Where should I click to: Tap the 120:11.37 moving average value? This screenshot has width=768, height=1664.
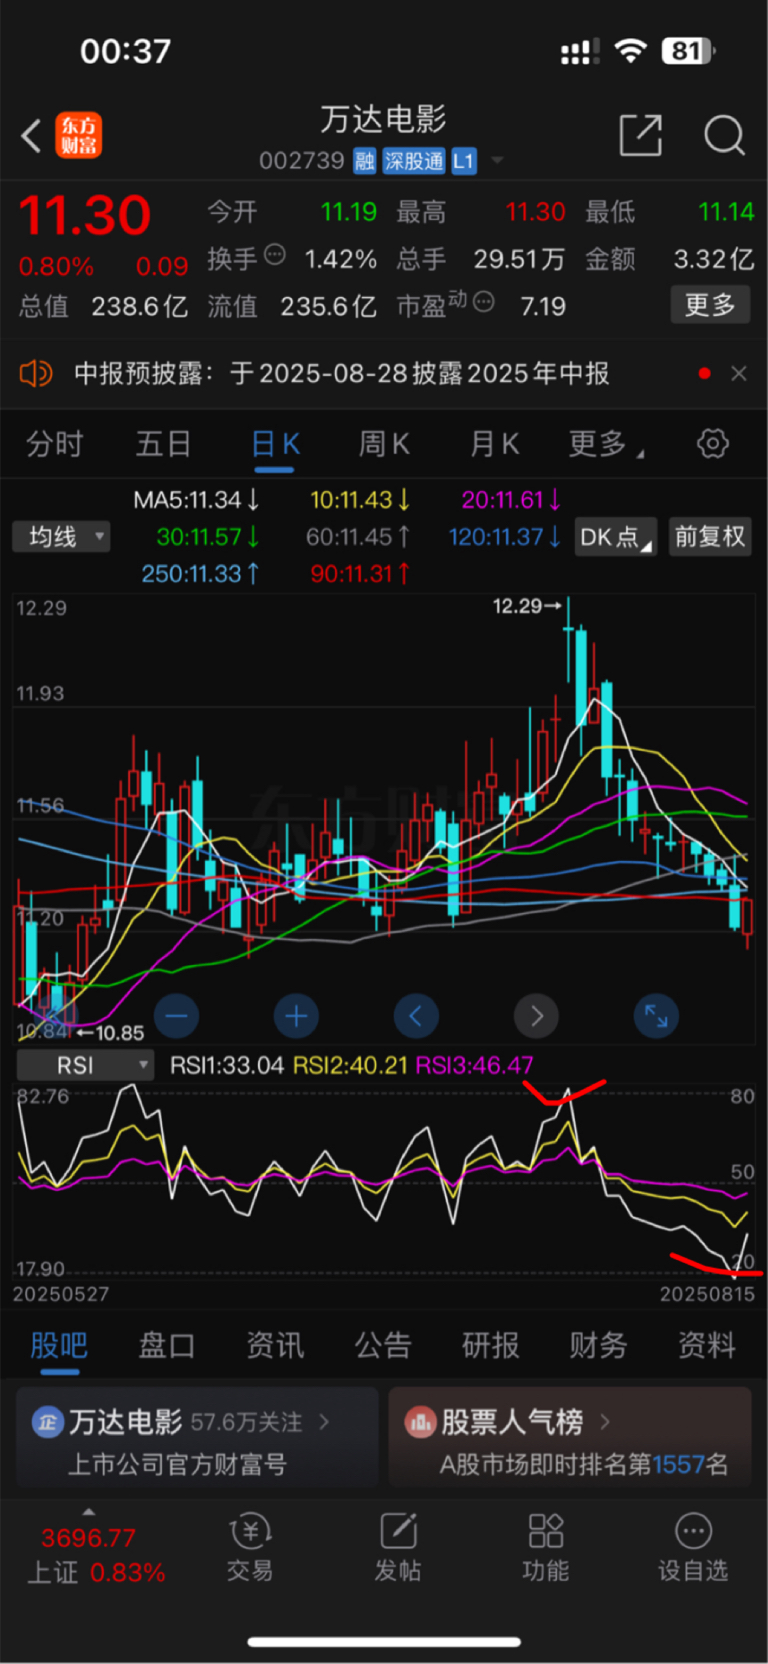(505, 537)
